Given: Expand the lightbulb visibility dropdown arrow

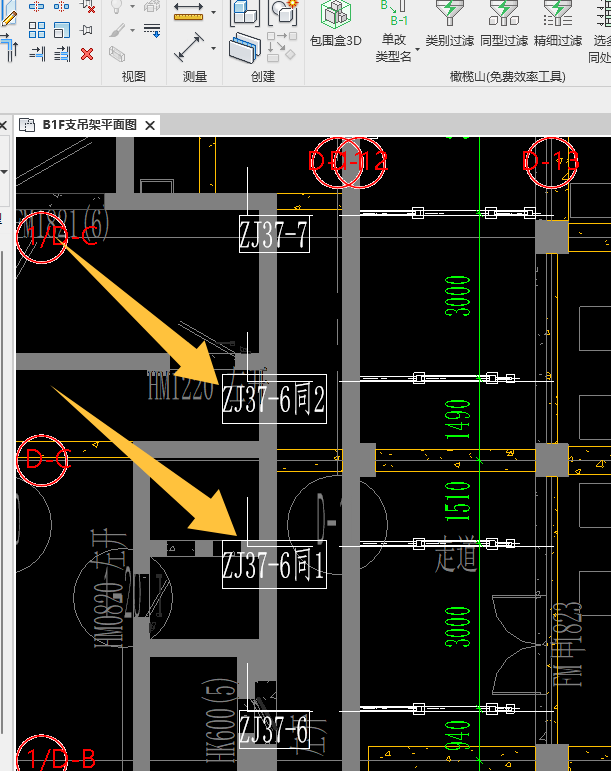Looking at the screenshot, I should click(133, 7).
